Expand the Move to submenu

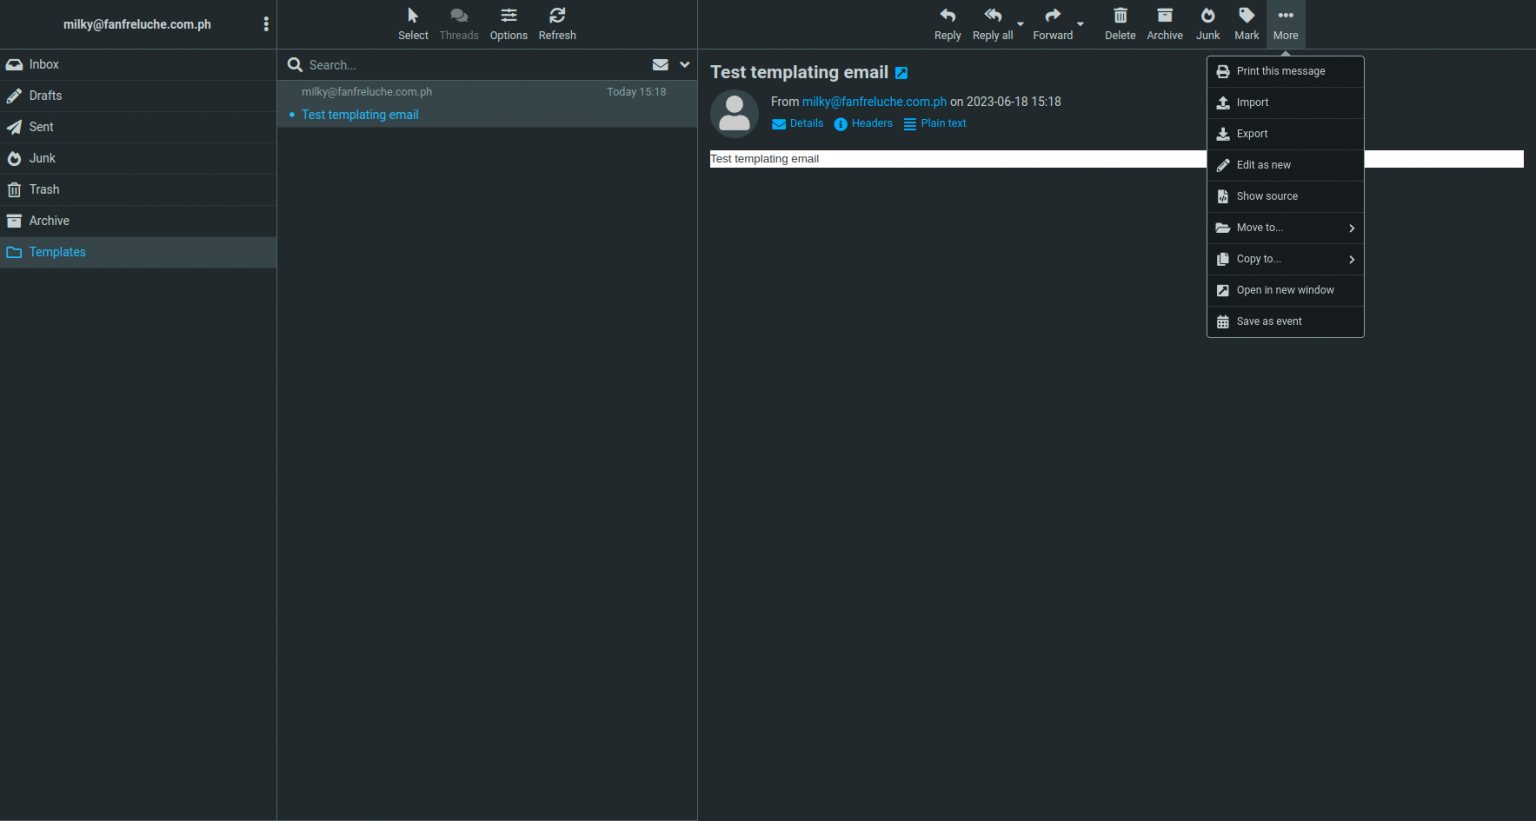[1285, 228]
